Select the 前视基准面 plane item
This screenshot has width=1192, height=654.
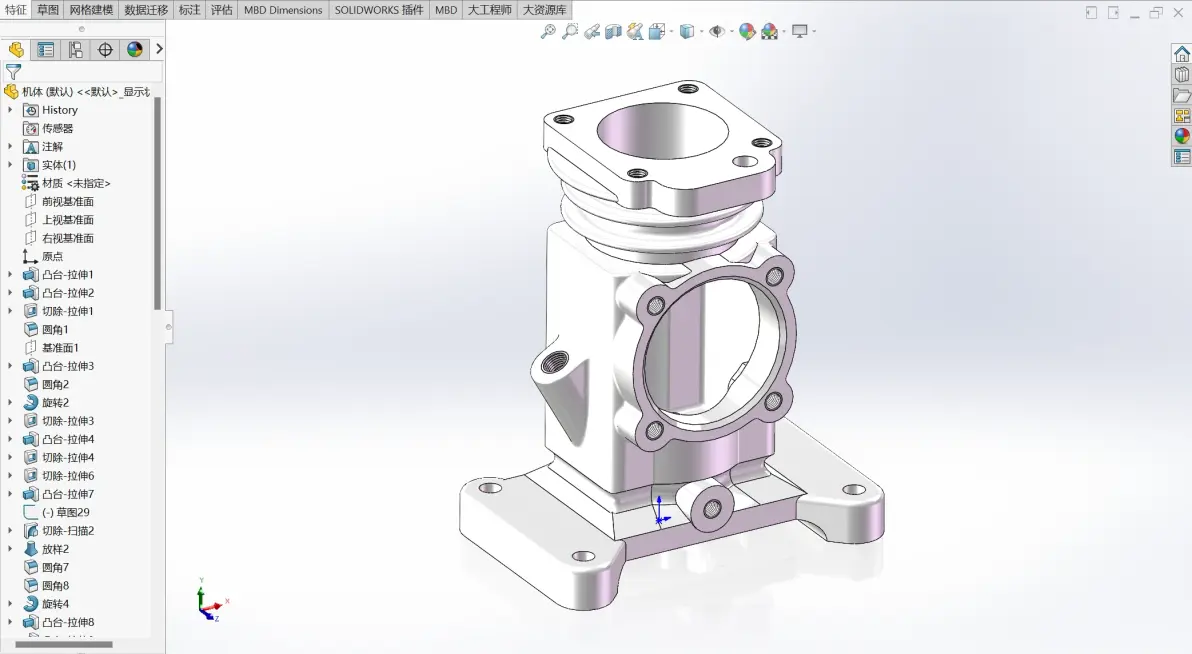[68, 202]
